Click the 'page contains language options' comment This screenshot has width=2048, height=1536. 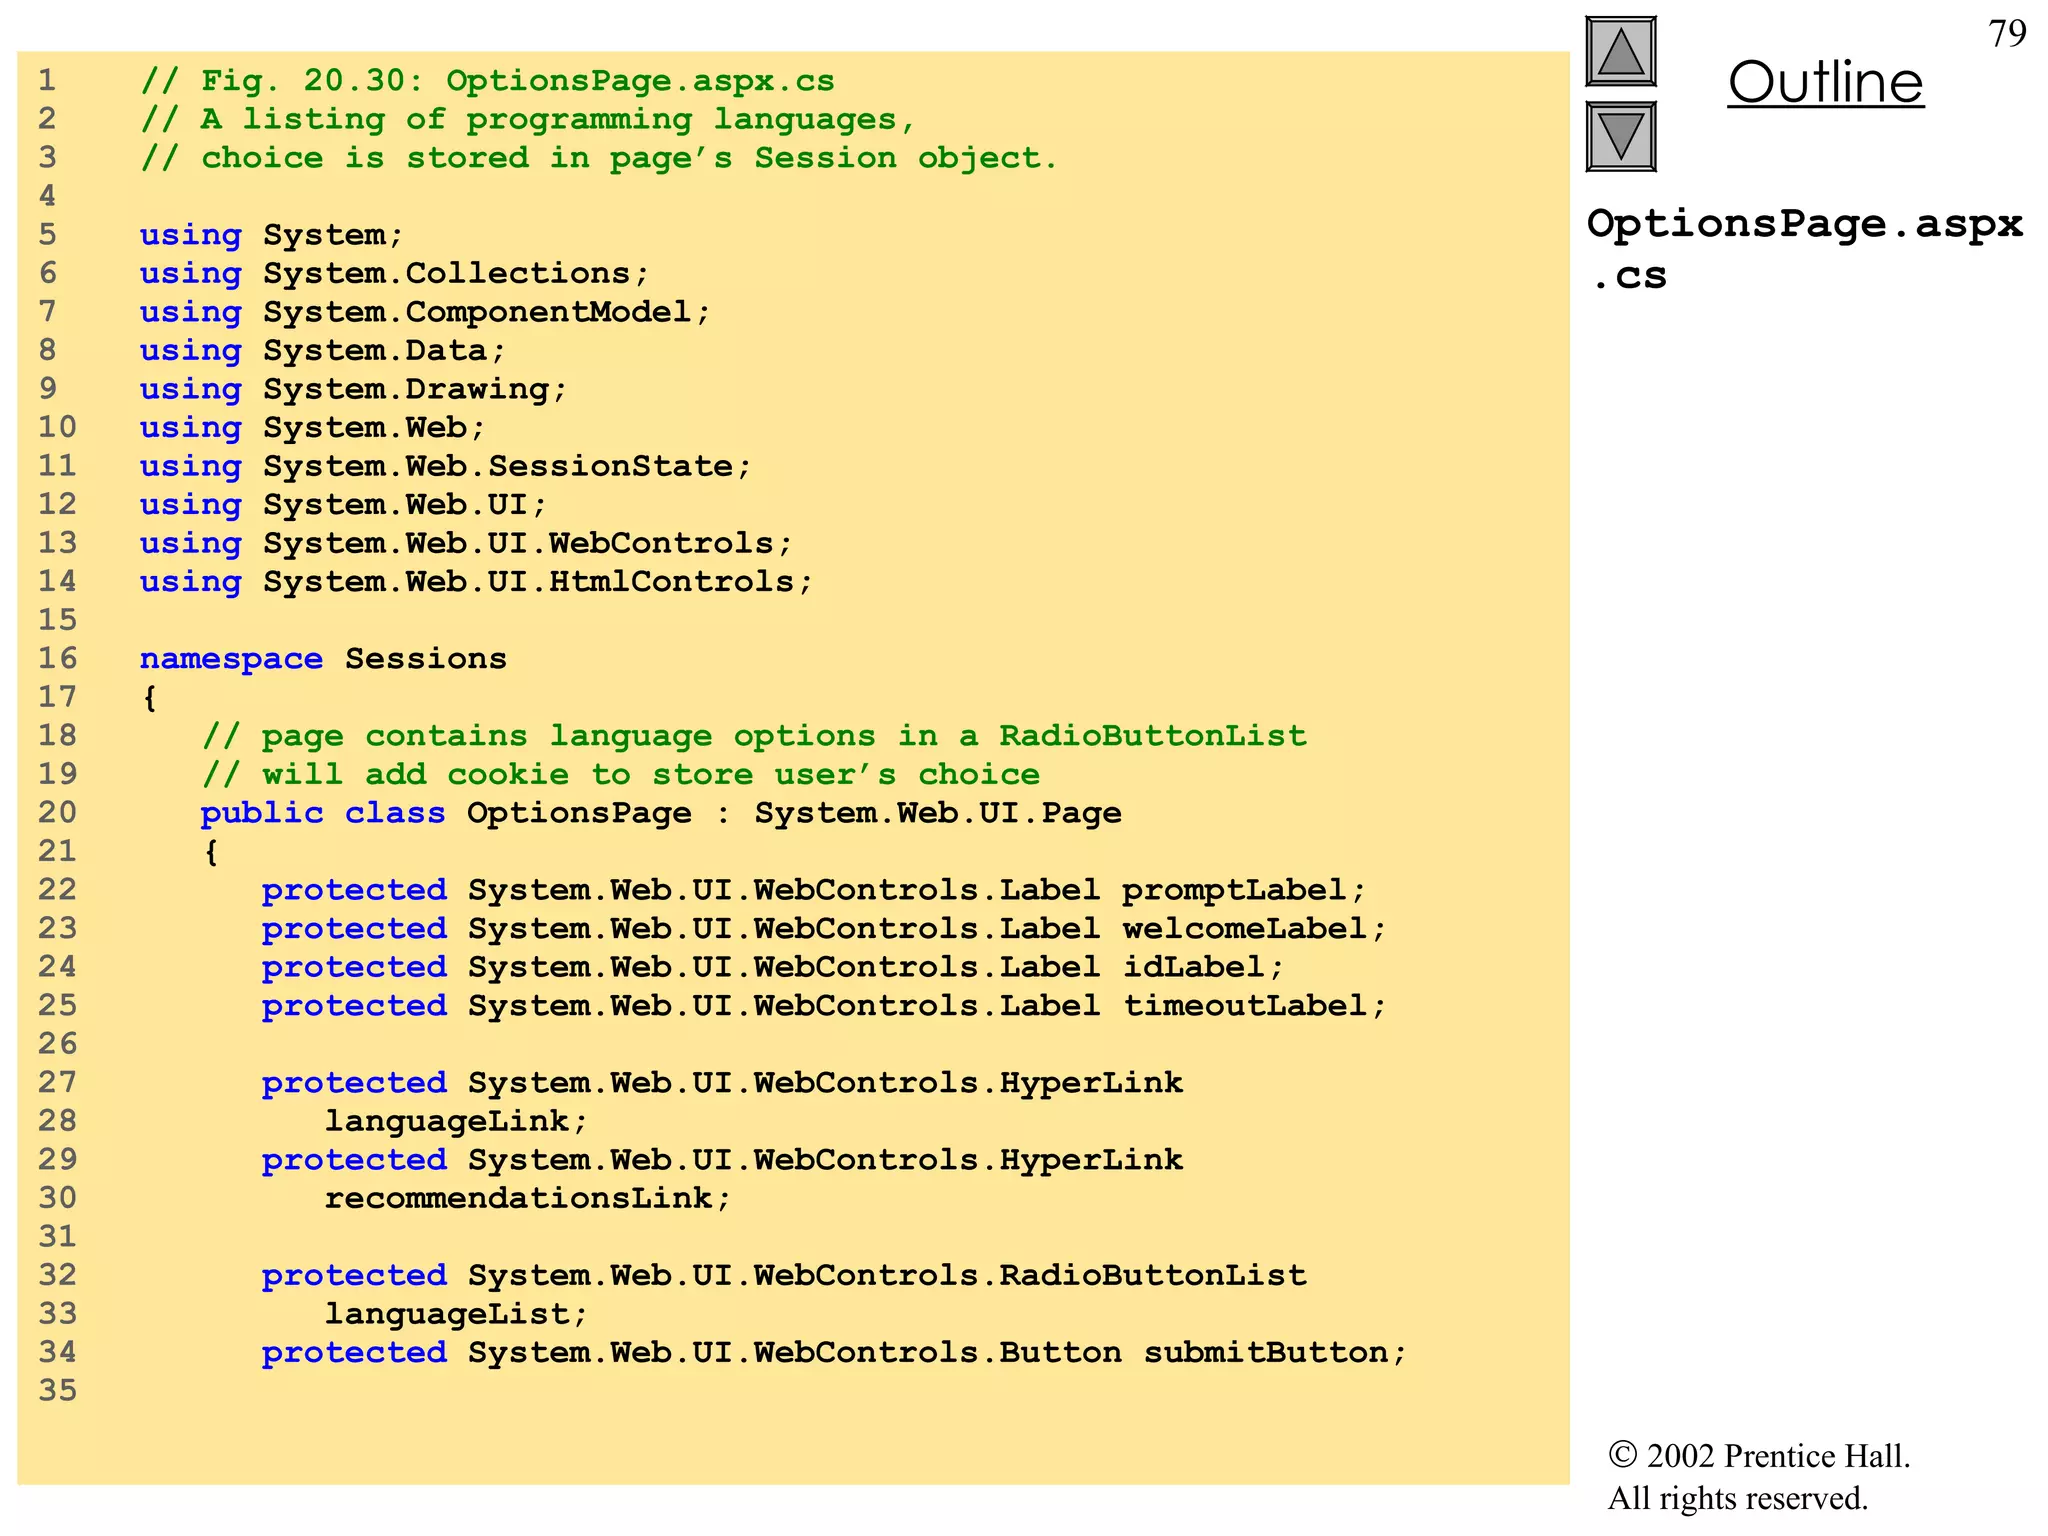(x=754, y=736)
